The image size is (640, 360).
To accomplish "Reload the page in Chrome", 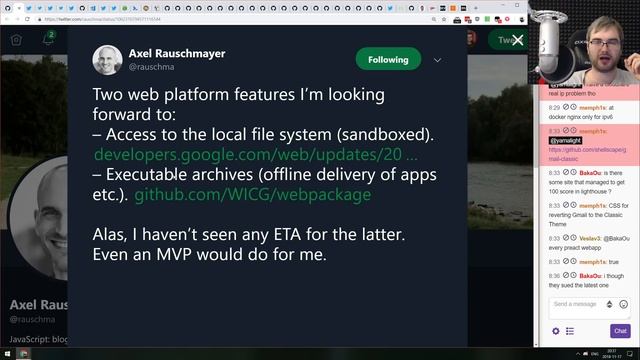I will pos(27,19).
